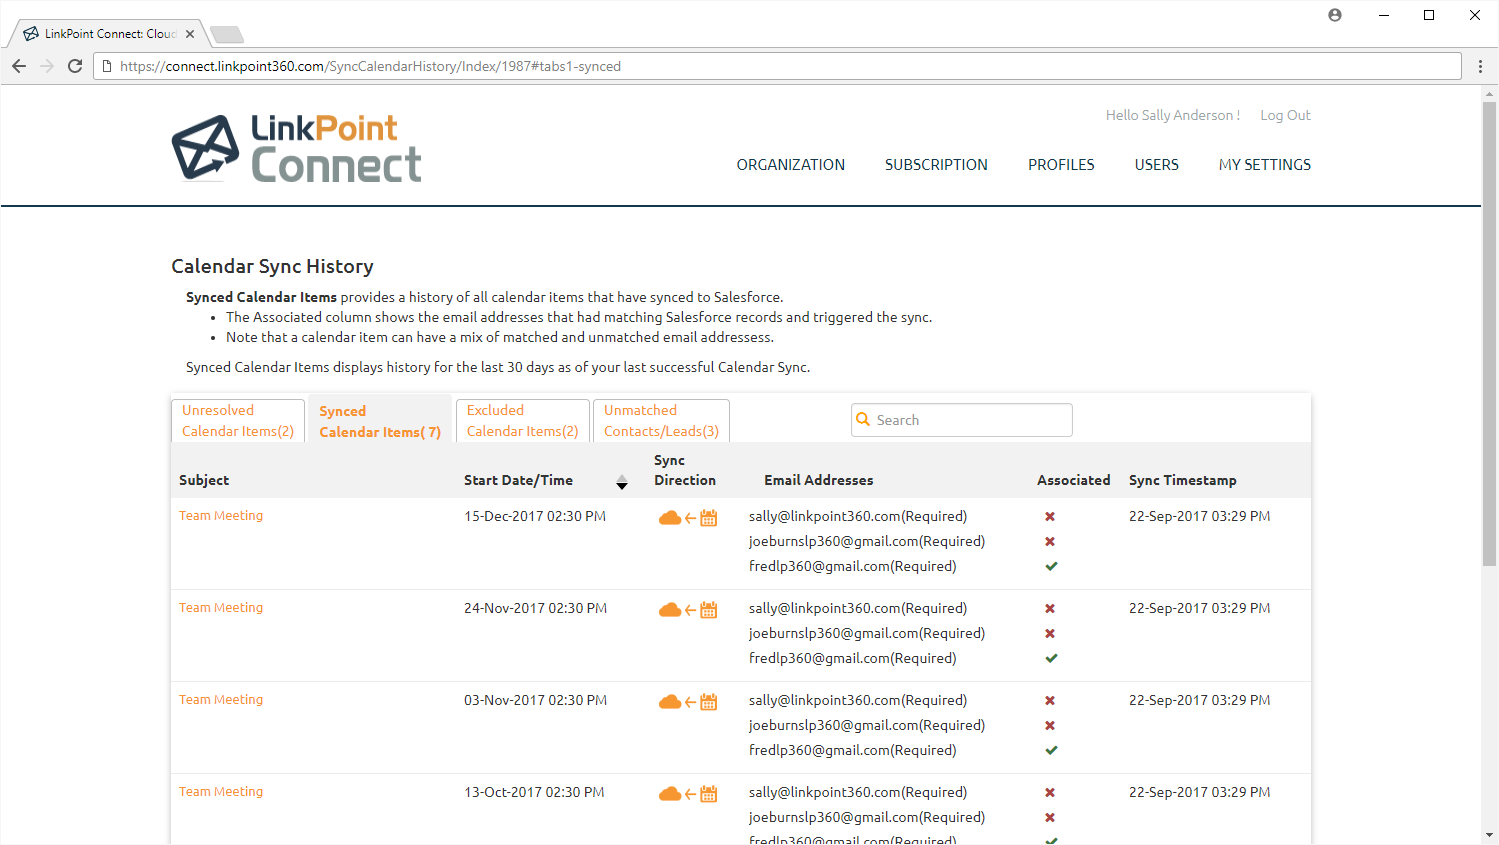Viewport: 1499px width, 845px height.
Task: Click '24-Nov-2017 02:30 PM' start date
Action: [535, 609]
